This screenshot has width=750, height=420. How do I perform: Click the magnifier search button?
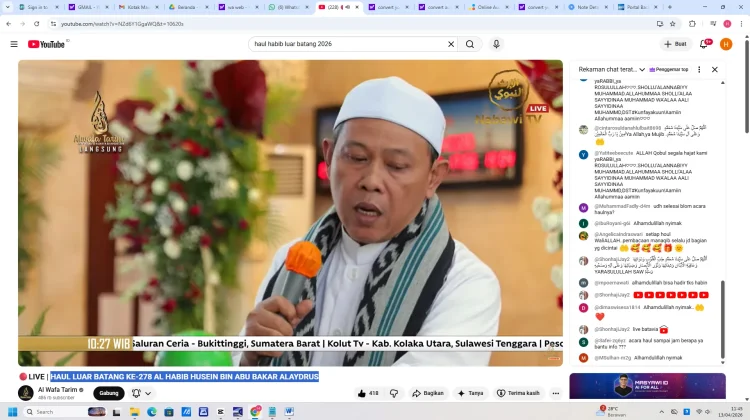pyautogui.click(x=470, y=44)
